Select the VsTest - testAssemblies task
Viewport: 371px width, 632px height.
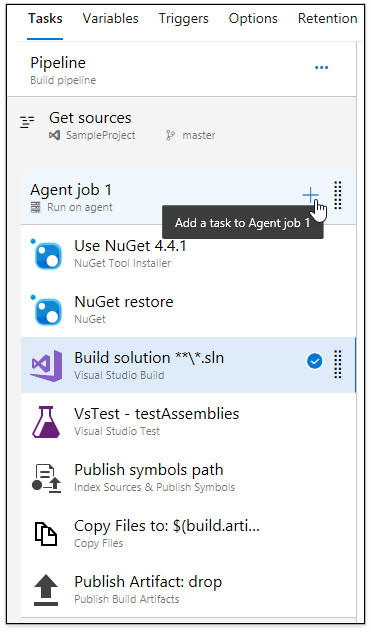188,421
